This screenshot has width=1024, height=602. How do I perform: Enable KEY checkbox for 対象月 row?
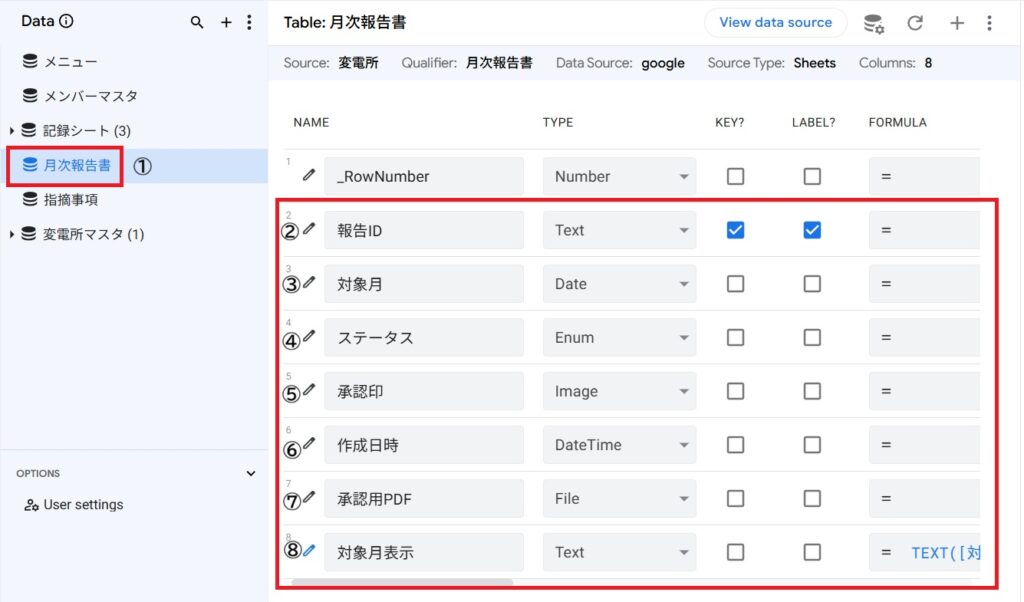735,284
